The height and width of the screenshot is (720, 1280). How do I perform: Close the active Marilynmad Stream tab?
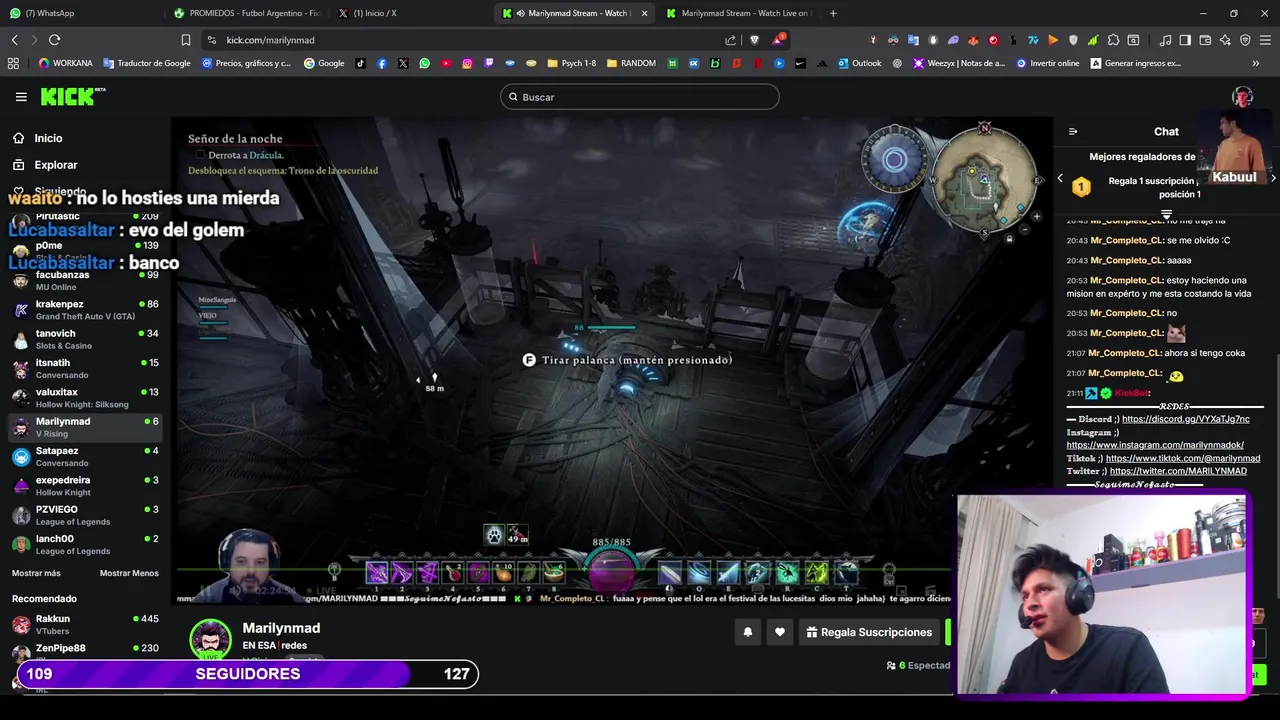644,13
